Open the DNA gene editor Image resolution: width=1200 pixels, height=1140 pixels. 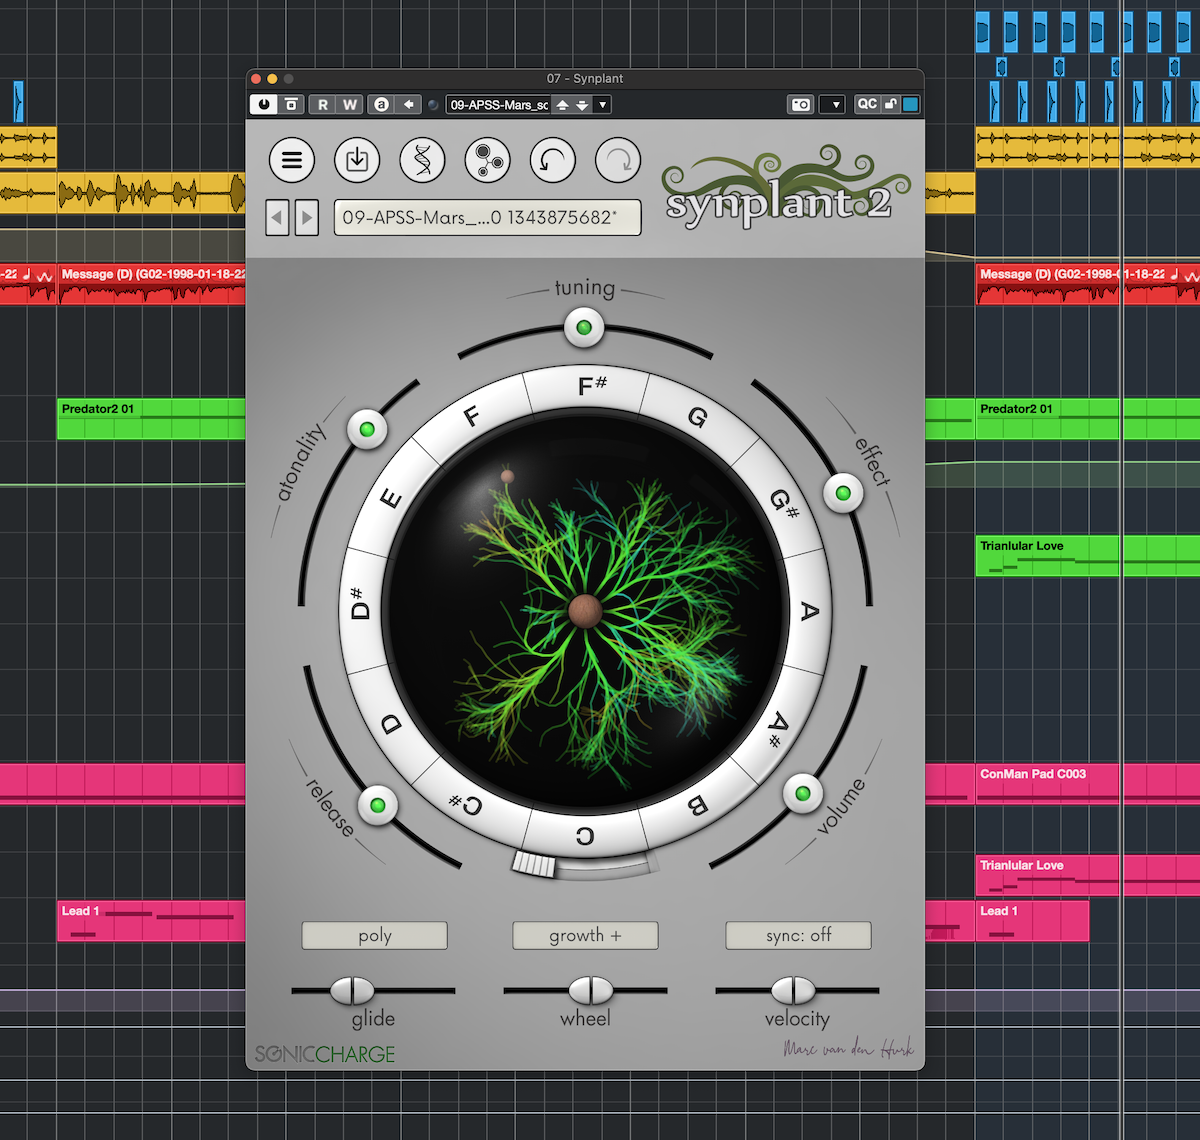click(x=422, y=161)
